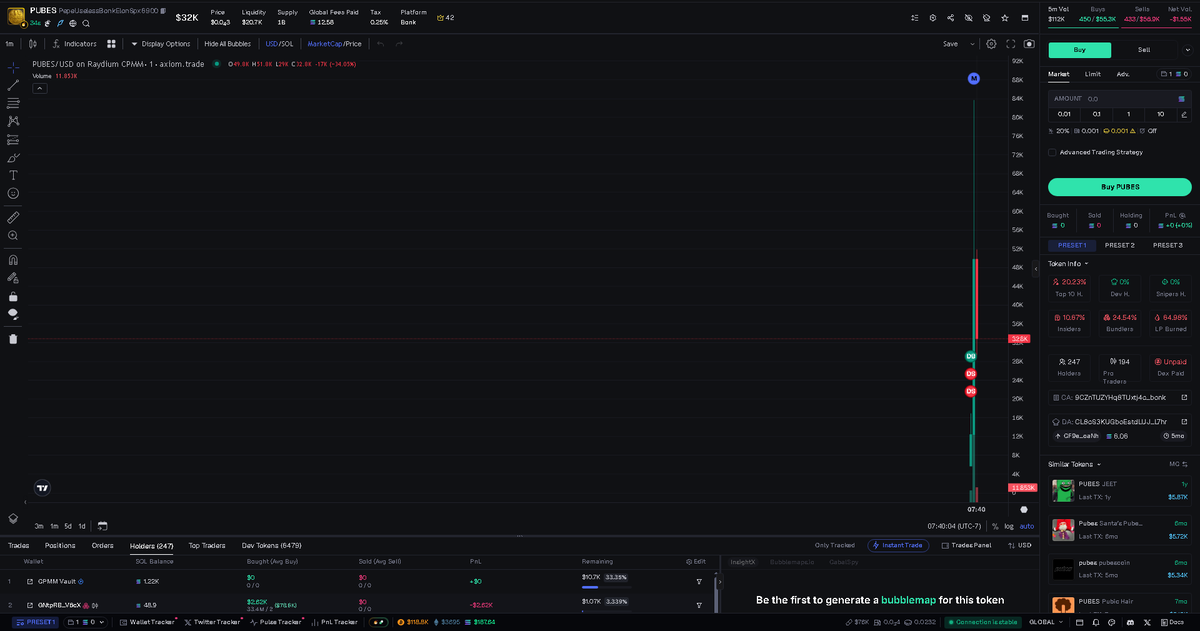This screenshot has width=1200, height=631.
Task: Open the candlestick chart type selector
Action: 33,44
